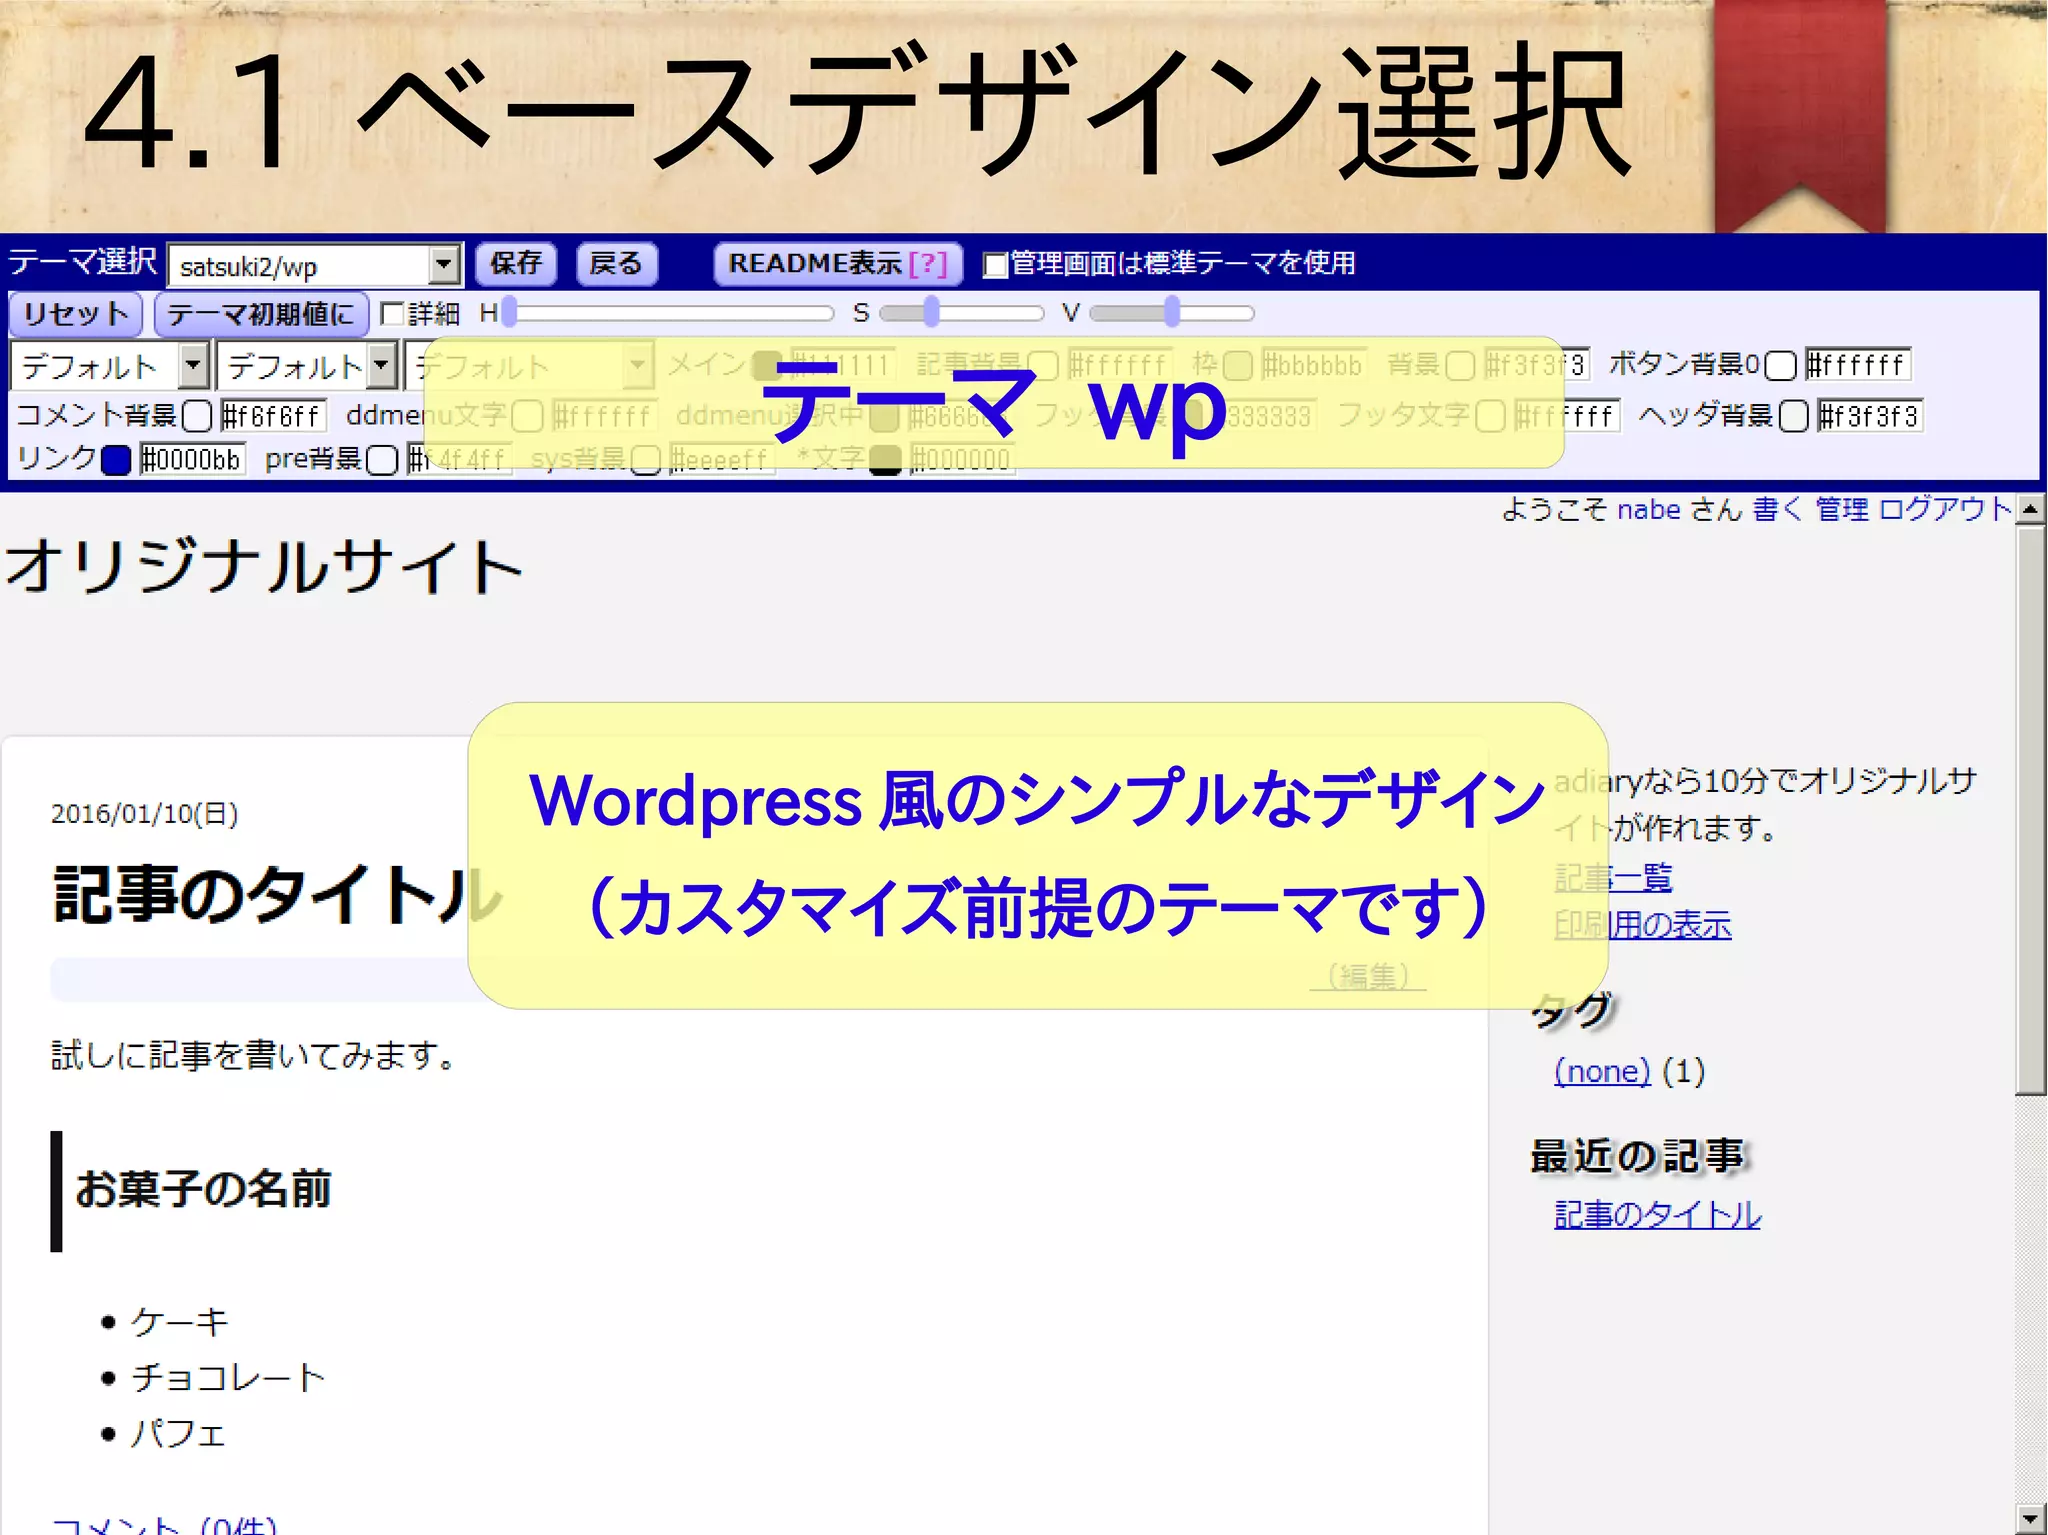Click the リンク blue color swatch
Screen dimensions: 2048x1535
point(116,460)
